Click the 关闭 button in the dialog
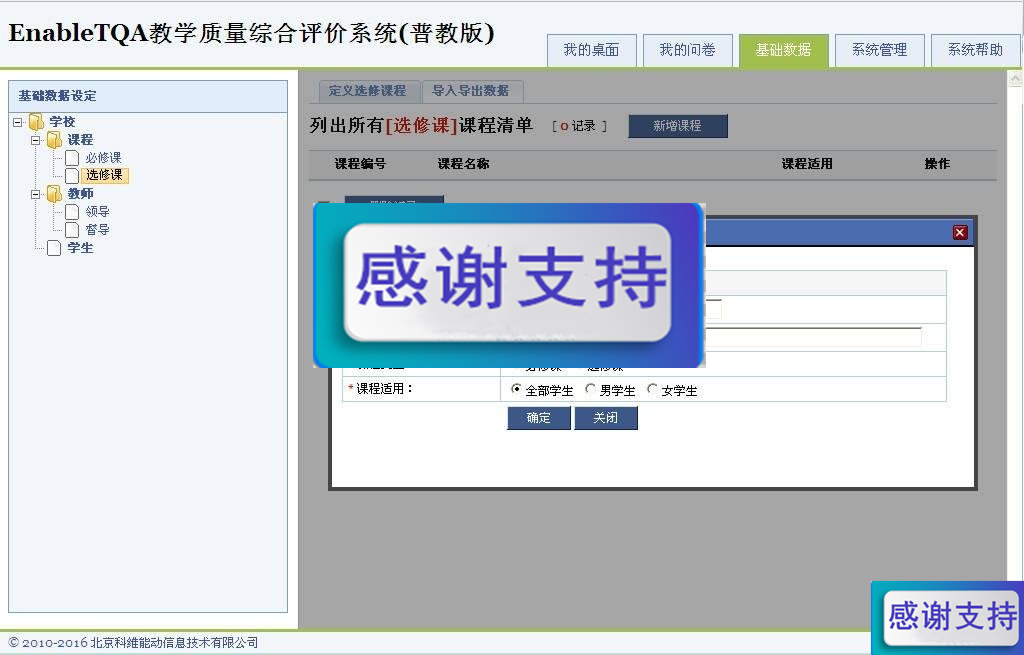 click(605, 418)
